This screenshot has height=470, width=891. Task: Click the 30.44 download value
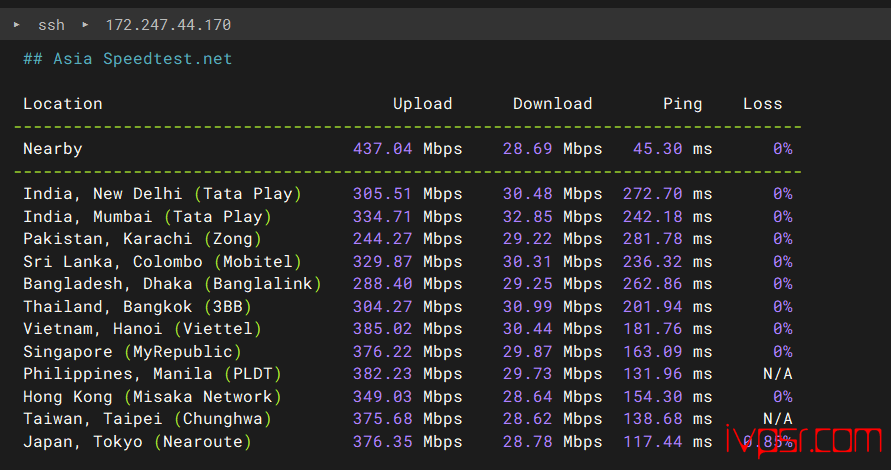click(x=527, y=328)
